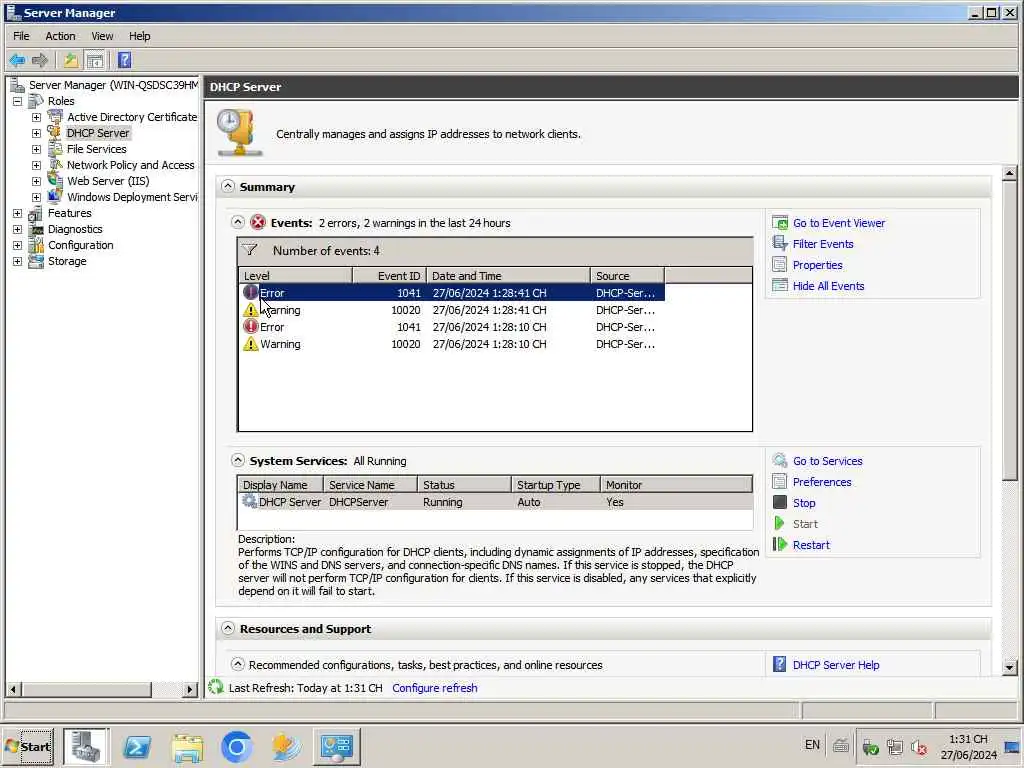Click the muted volume tray icon

(x=920, y=746)
